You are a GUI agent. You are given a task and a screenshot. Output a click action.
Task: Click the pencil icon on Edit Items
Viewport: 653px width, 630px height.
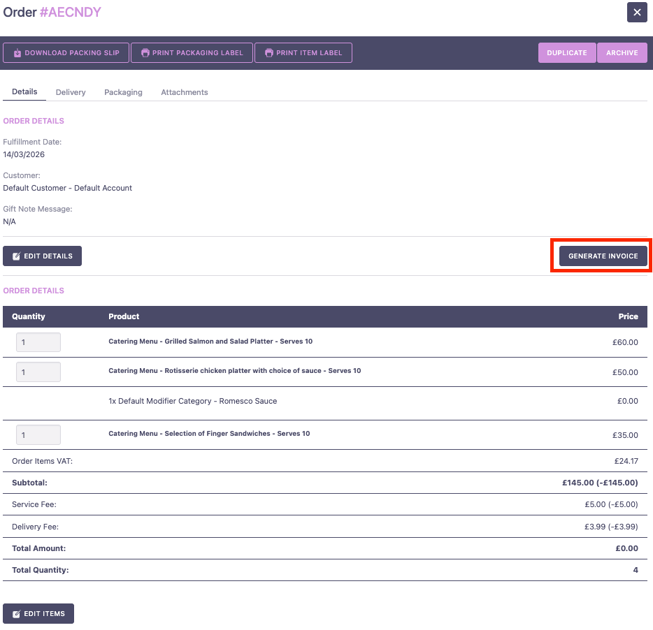16,614
